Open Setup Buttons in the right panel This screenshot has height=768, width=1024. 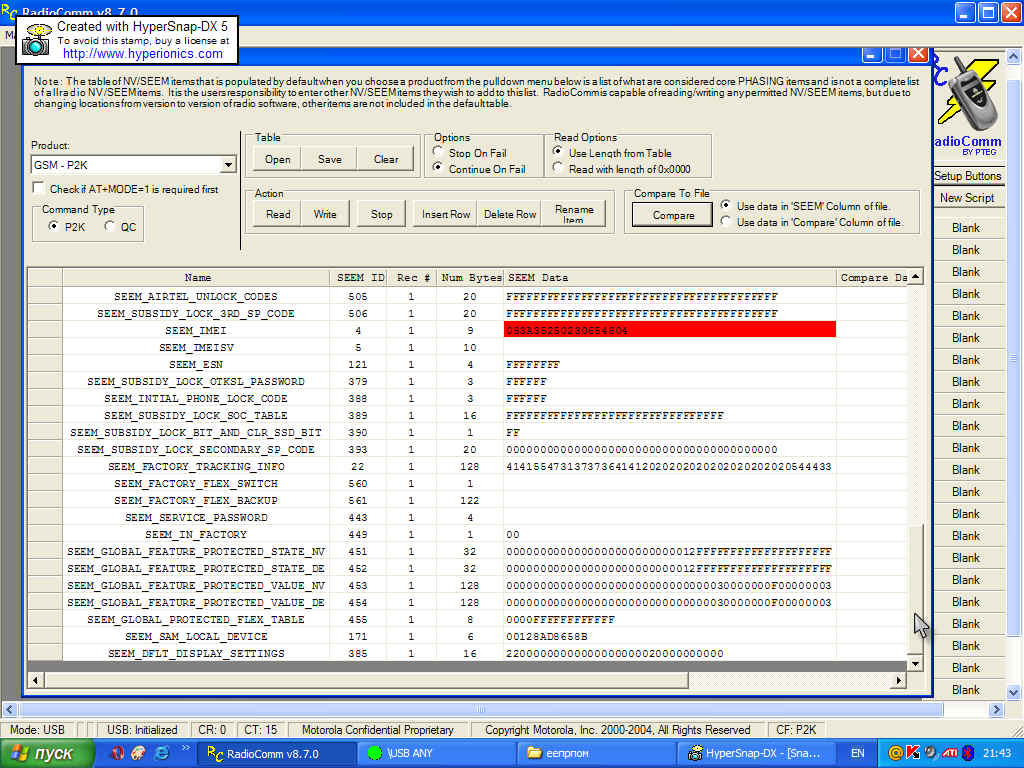(x=968, y=176)
